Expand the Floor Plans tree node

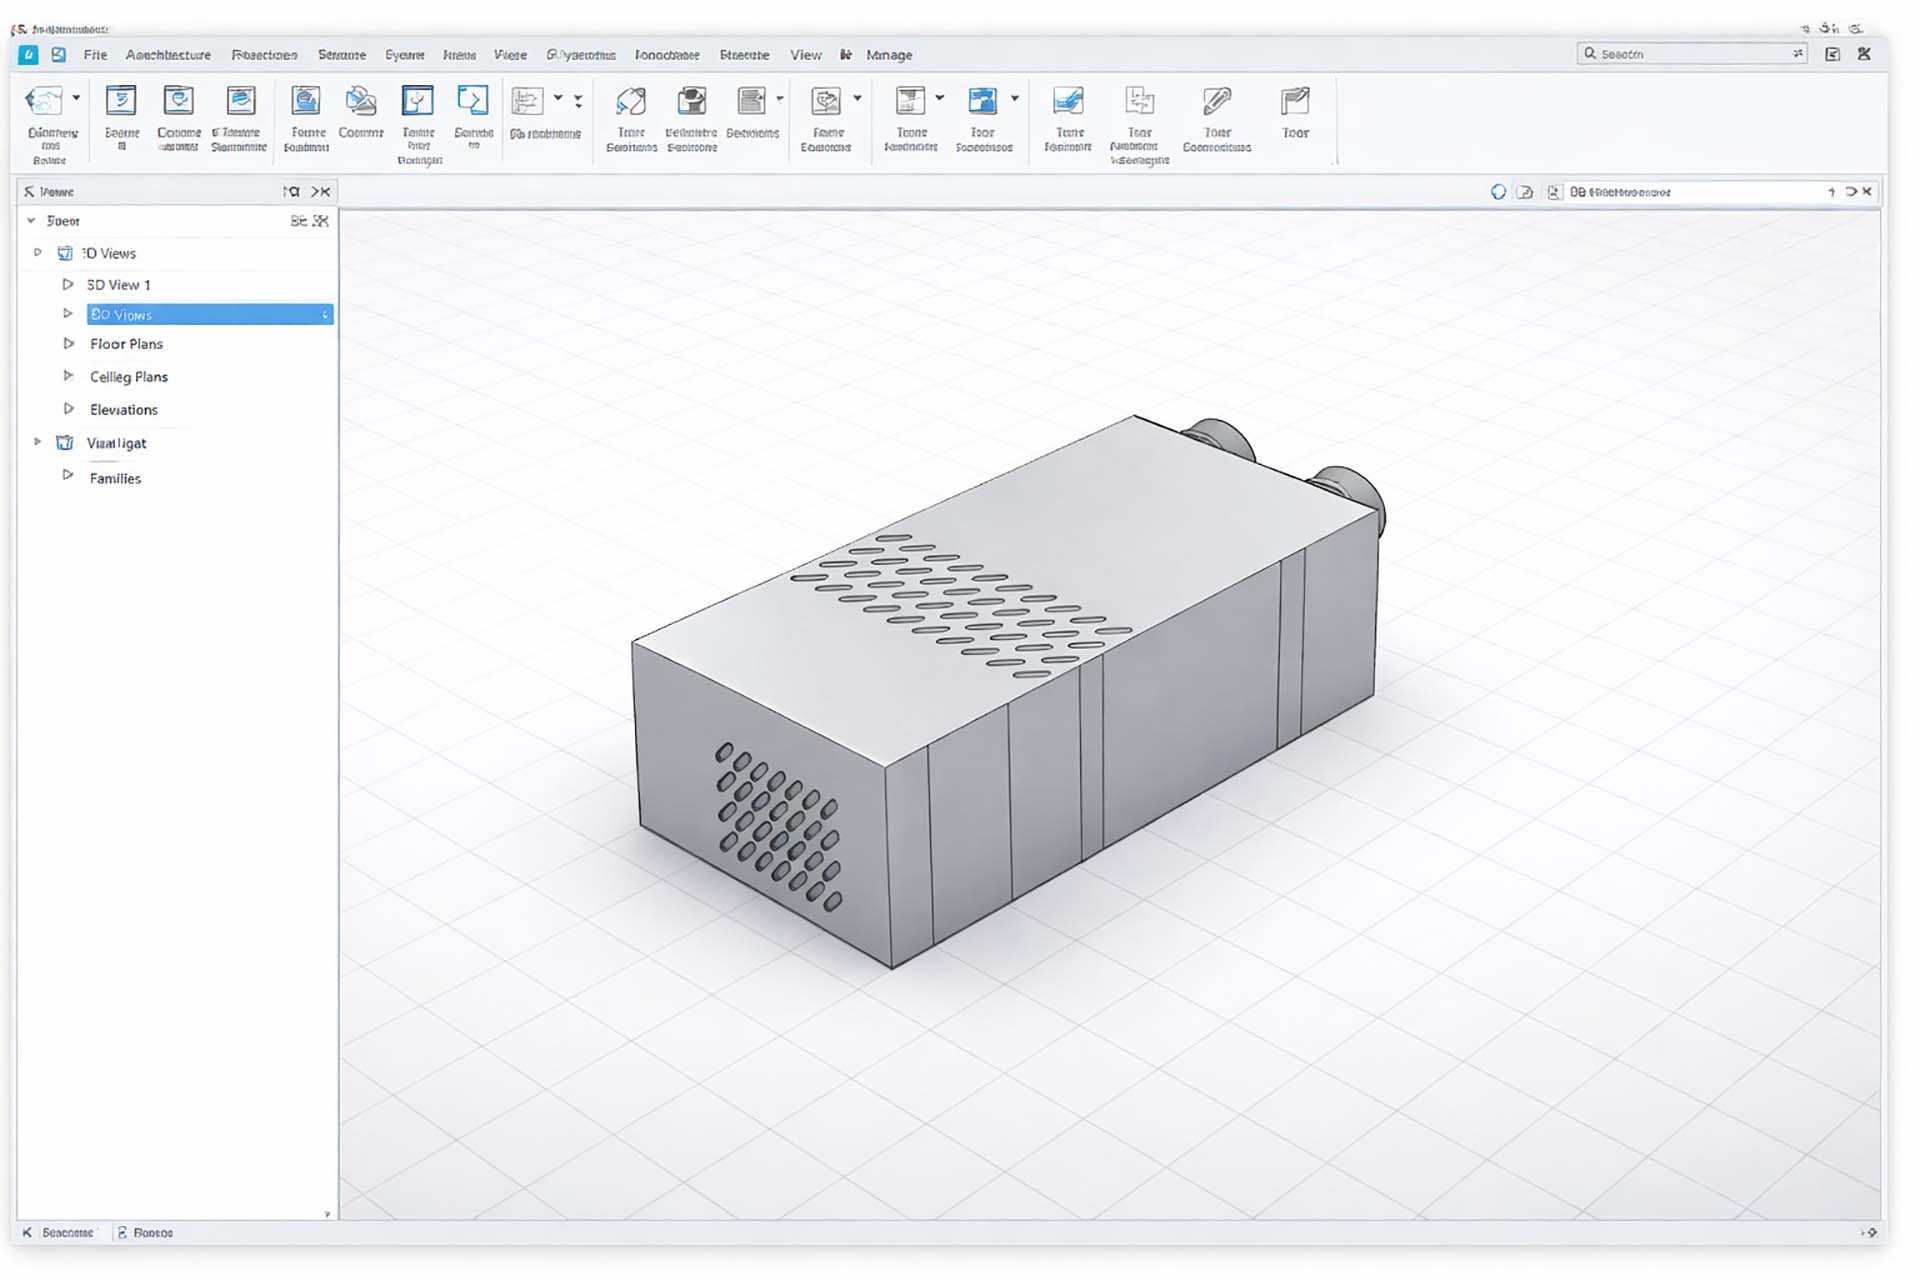coord(68,343)
